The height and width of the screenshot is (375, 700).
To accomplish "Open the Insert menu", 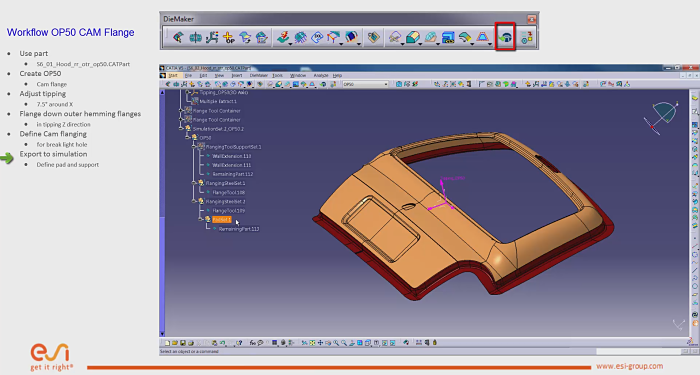I will tap(237, 75).
